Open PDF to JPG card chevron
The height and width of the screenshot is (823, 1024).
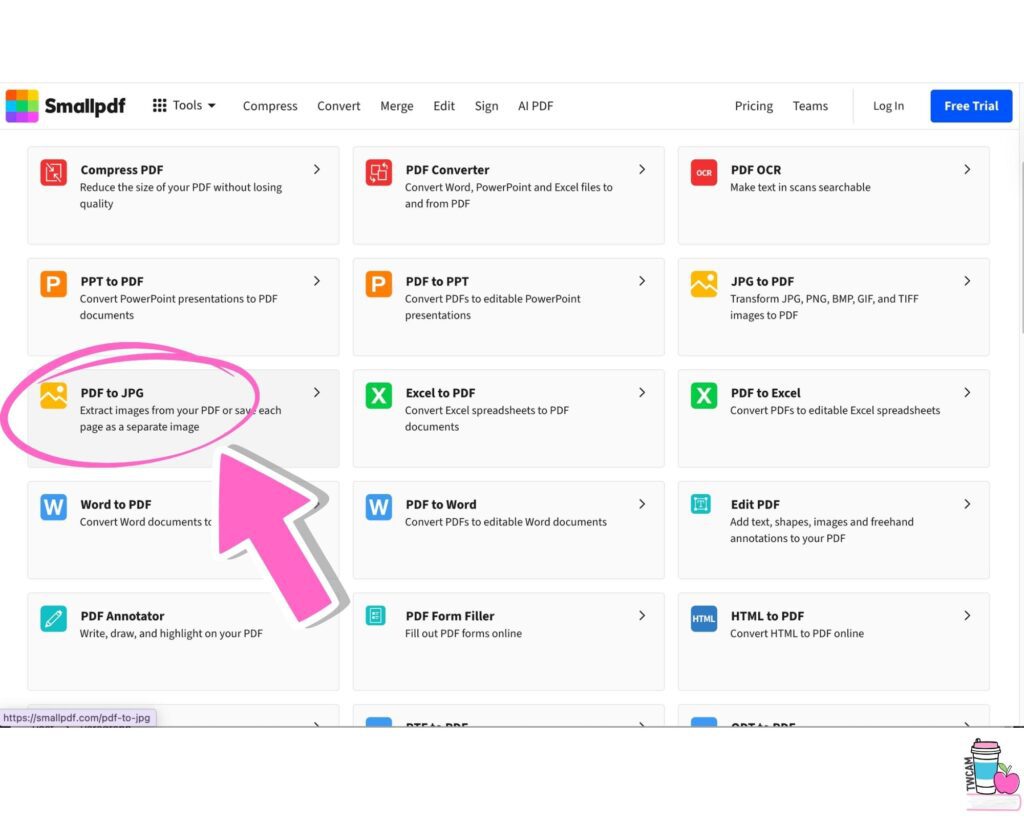tap(317, 393)
